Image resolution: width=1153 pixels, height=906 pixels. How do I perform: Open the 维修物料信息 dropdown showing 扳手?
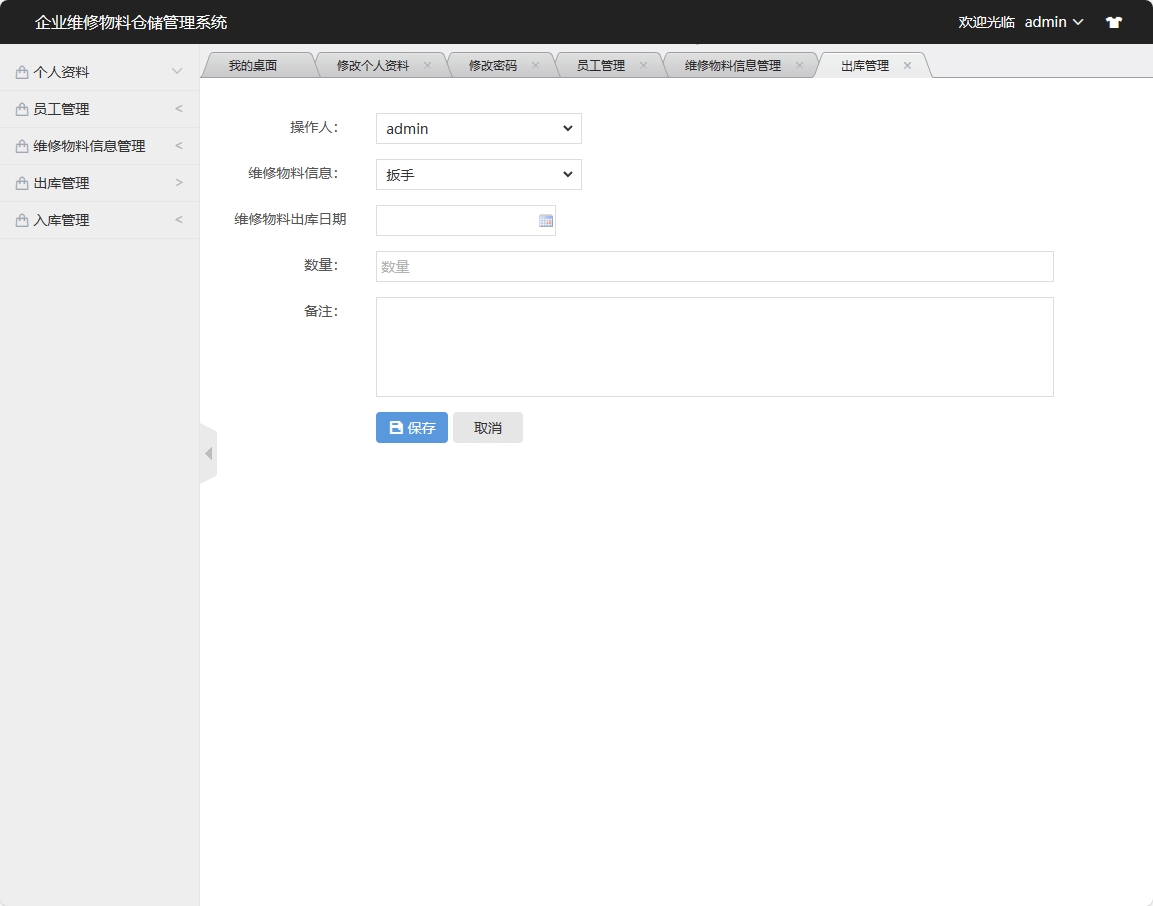[x=478, y=174]
